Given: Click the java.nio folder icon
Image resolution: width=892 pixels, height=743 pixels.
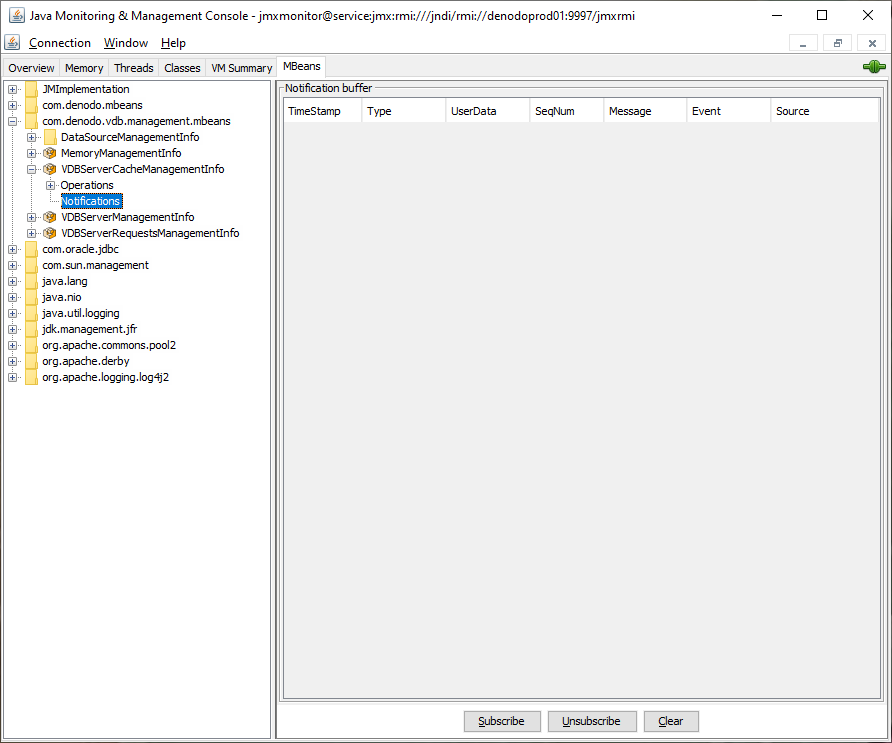Looking at the screenshot, I should click(x=31, y=297).
